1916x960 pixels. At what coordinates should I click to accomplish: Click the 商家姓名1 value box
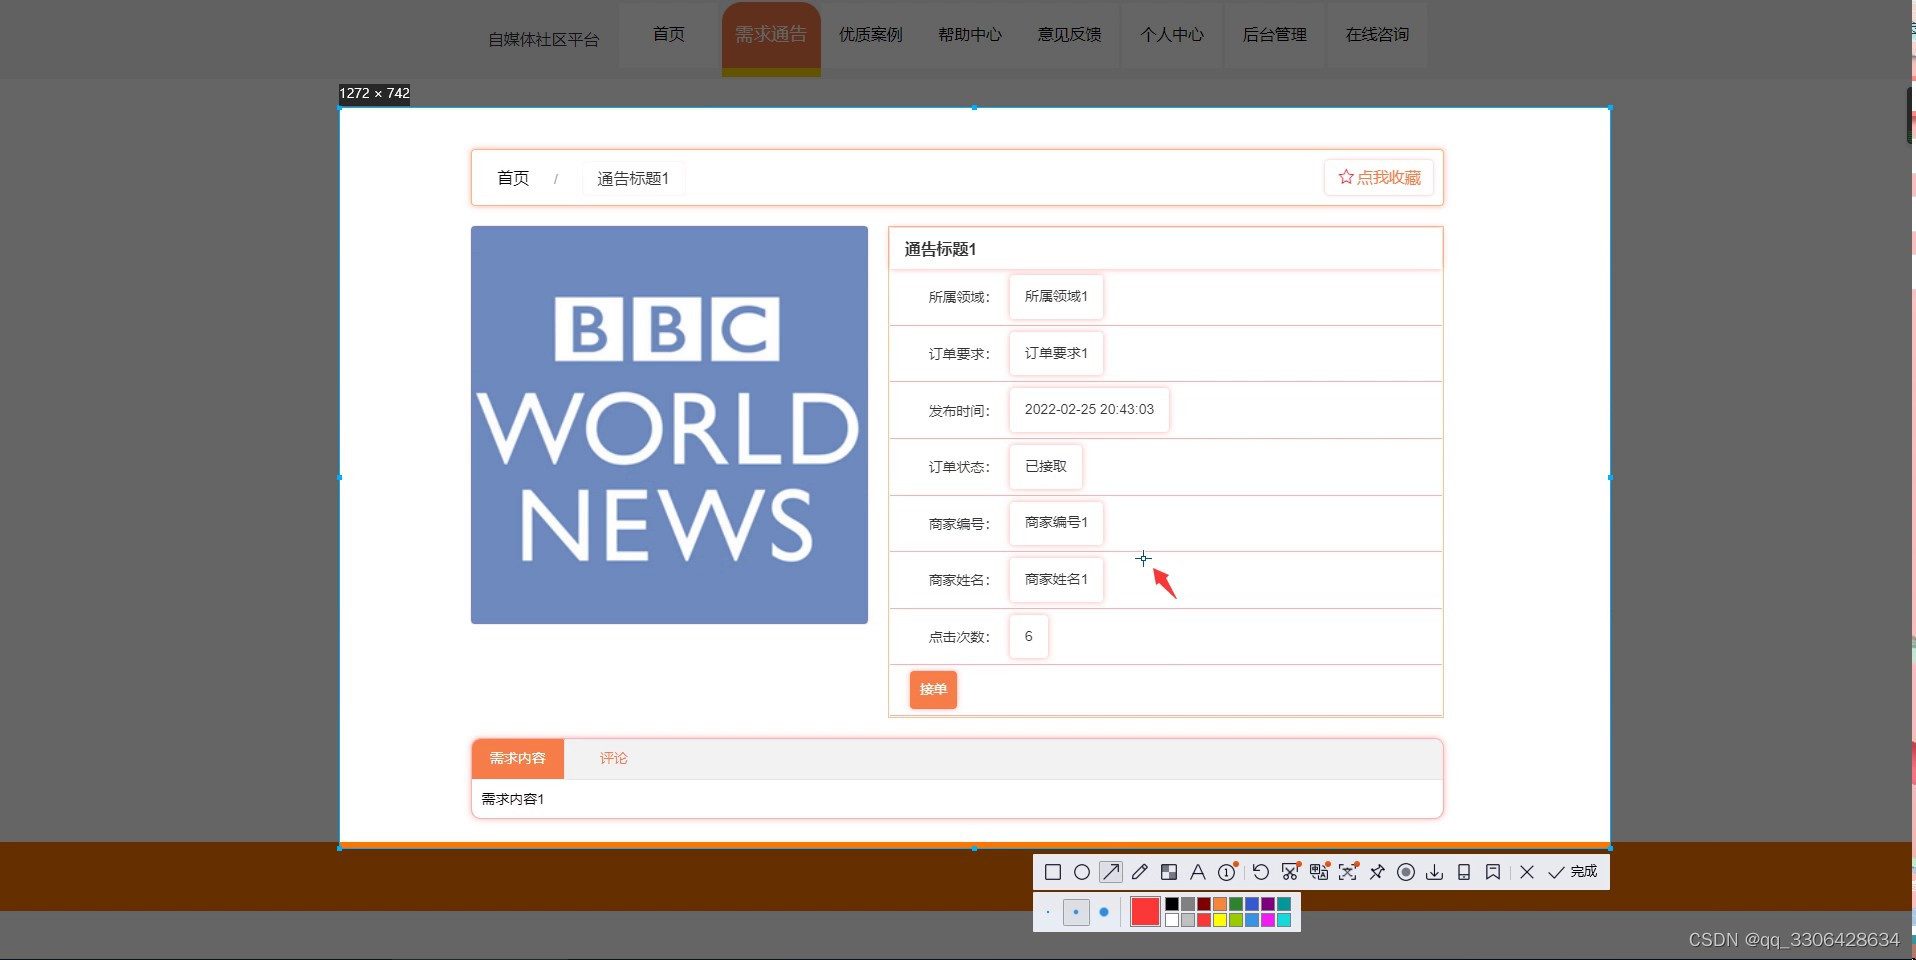click(1056, 580)
